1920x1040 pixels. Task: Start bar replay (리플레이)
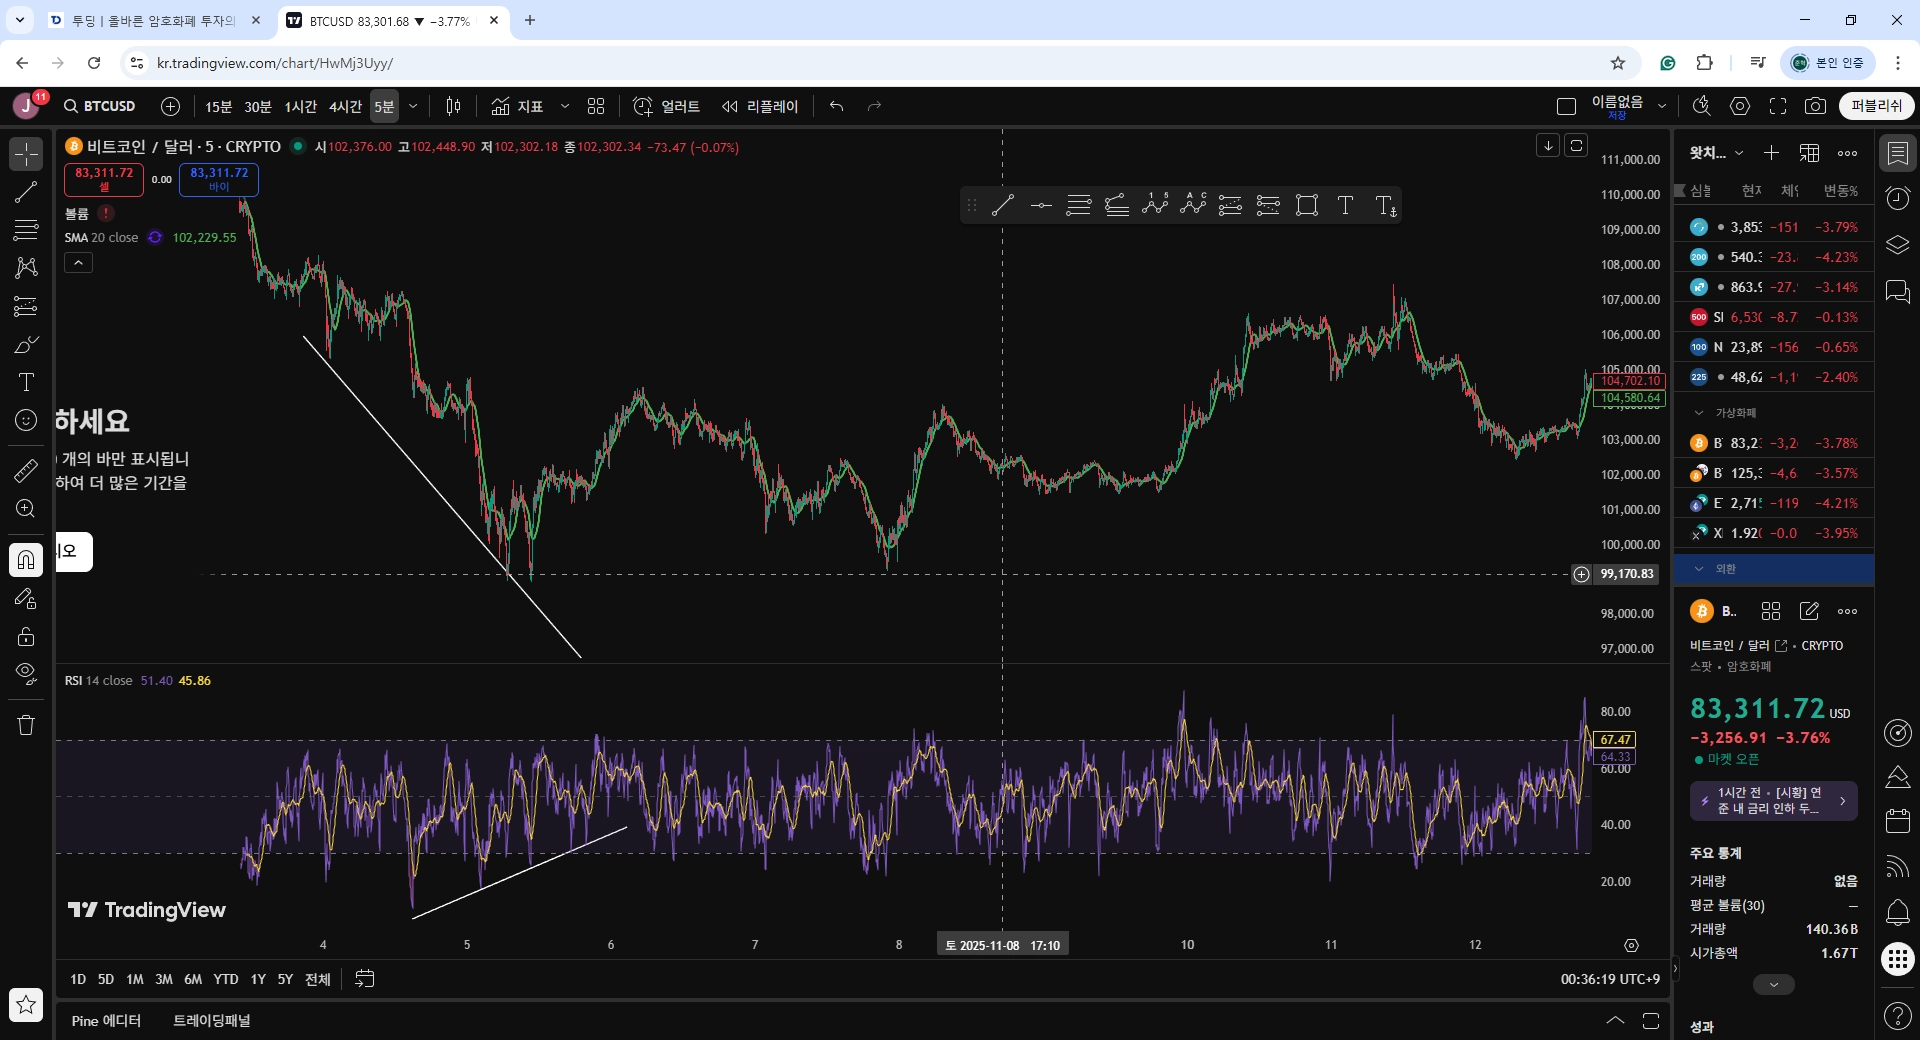tap(760, 106)
